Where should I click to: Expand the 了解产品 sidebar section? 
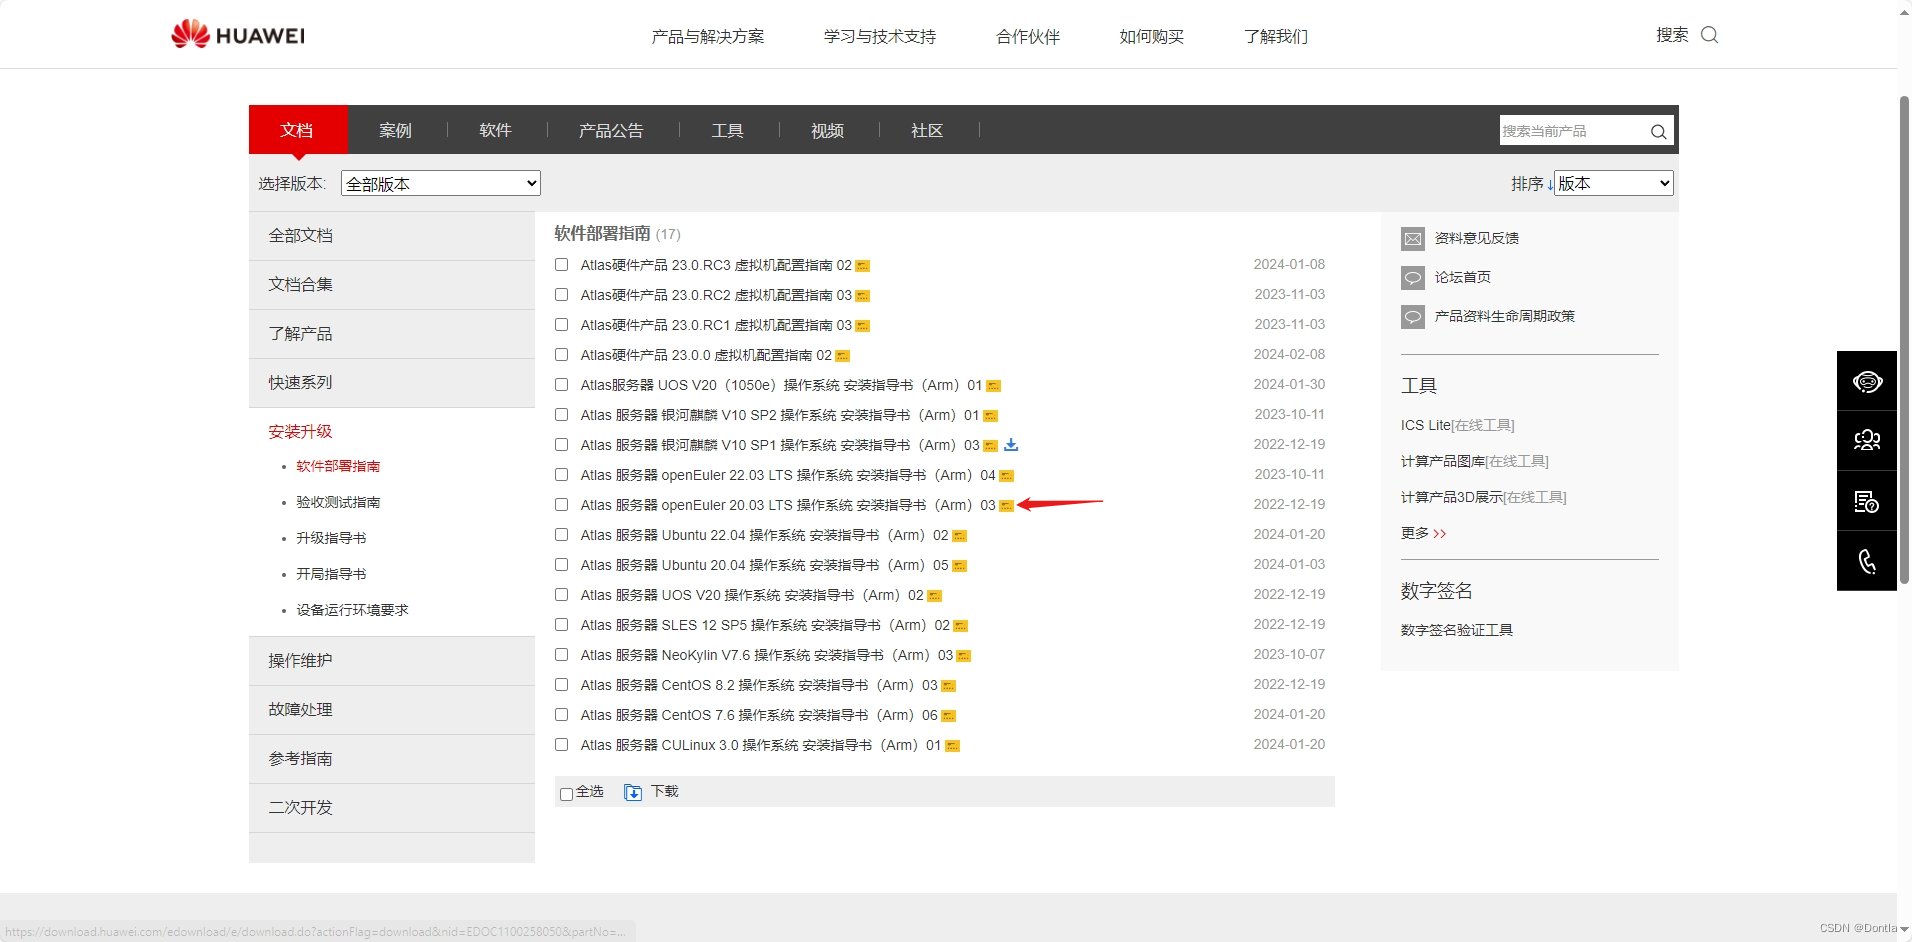coord(392,334)
